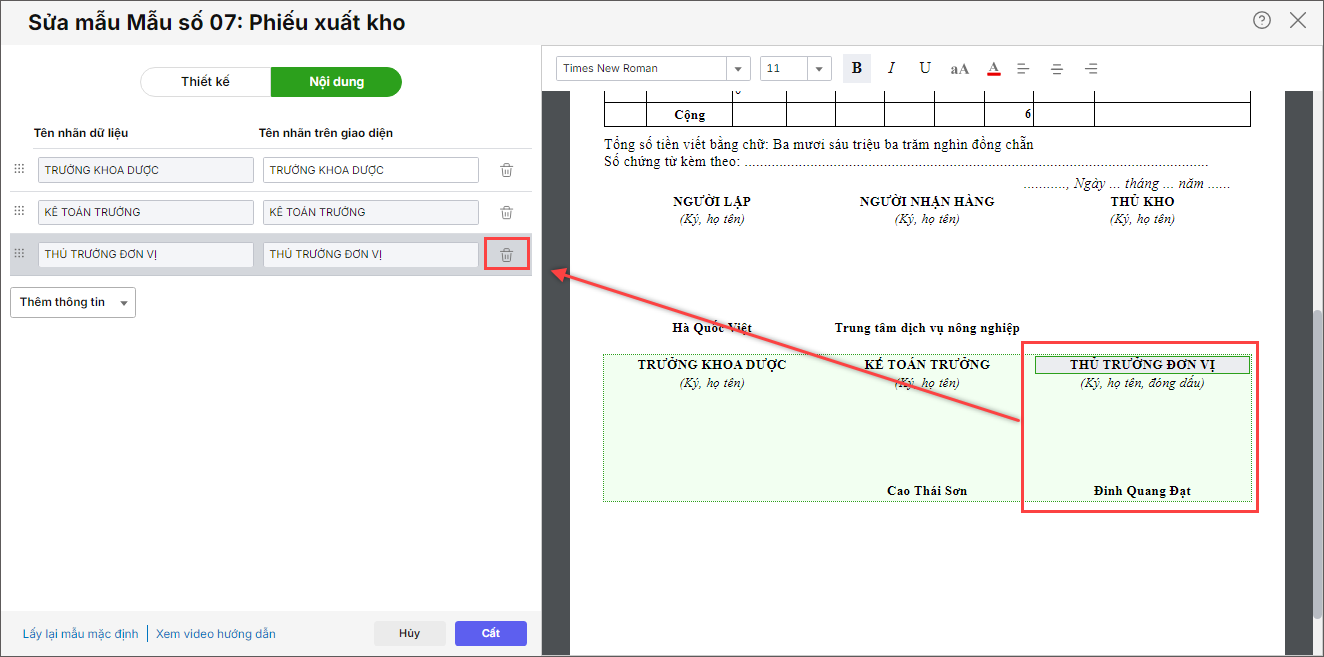Toggle bold formatting in the editor toolbar

click(856, 68)
